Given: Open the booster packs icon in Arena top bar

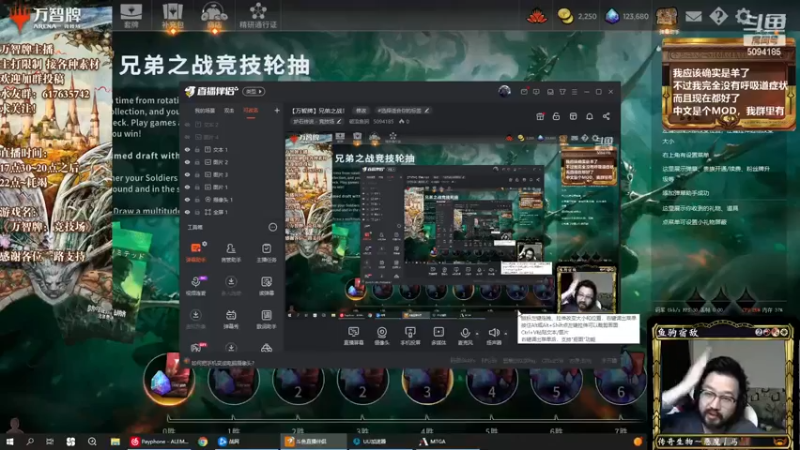Looking at the screenshot, I should (x=172, y=15).
